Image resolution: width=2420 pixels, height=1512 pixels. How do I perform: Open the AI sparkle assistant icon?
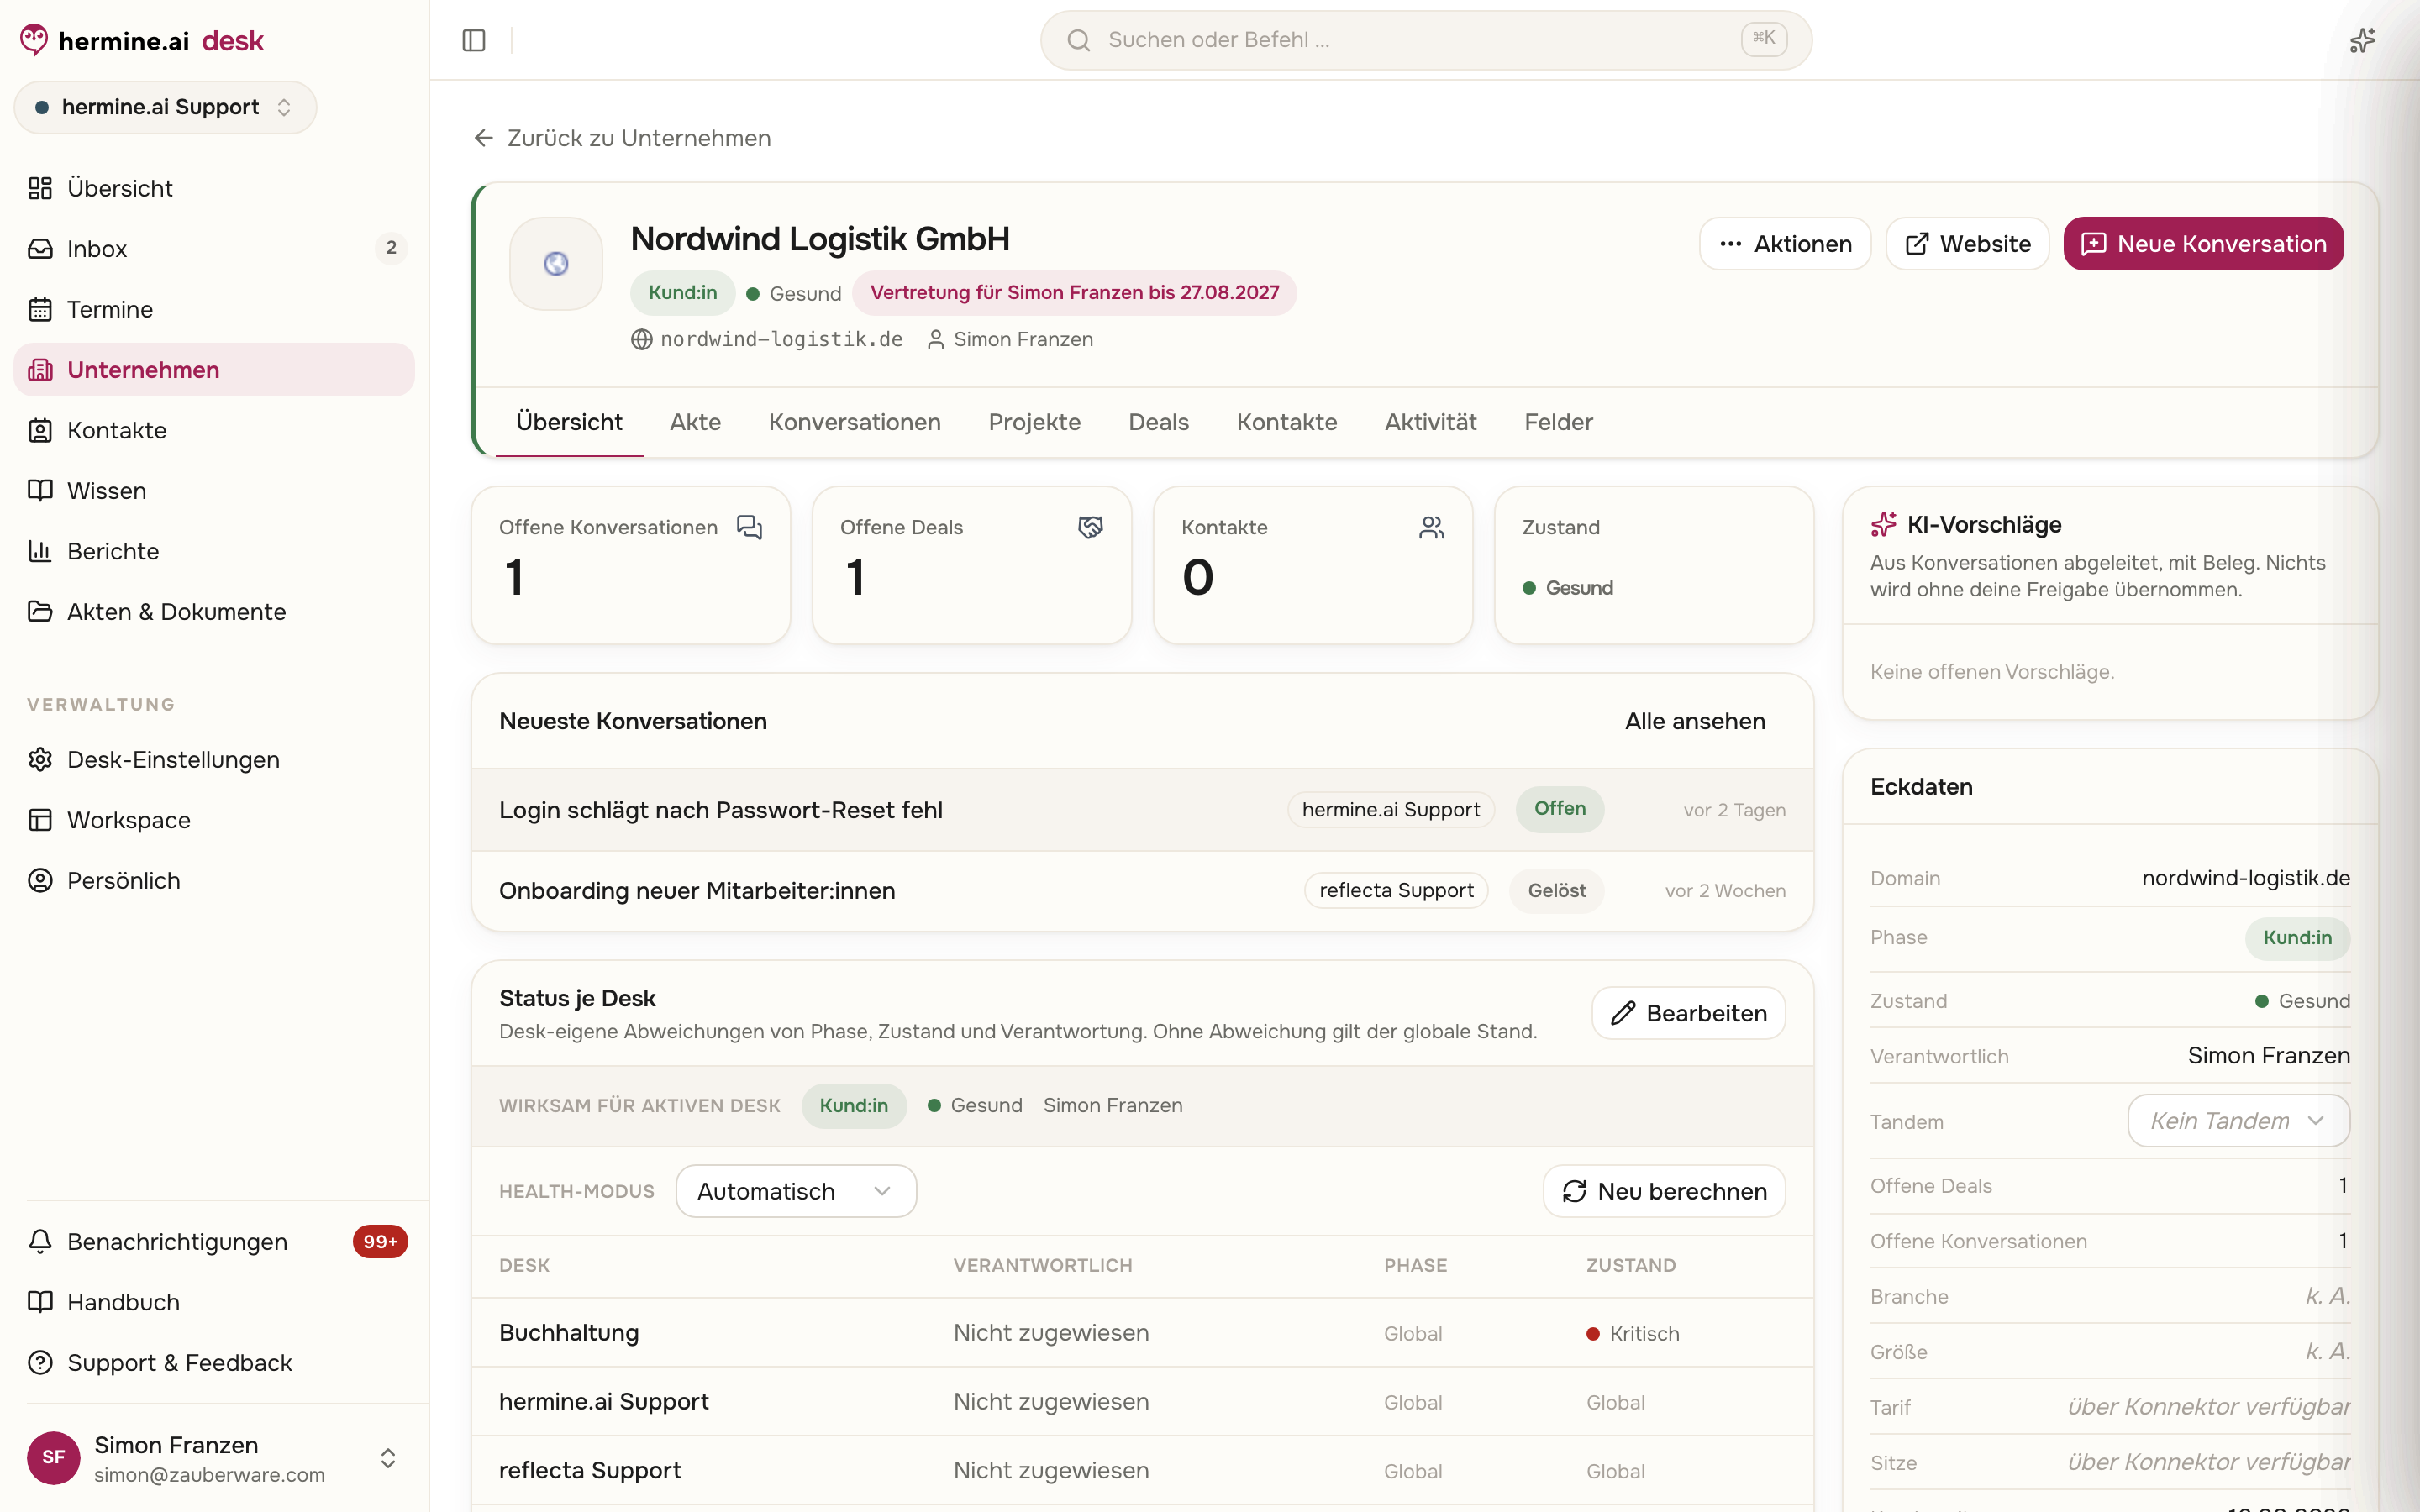coord(2362,40)
